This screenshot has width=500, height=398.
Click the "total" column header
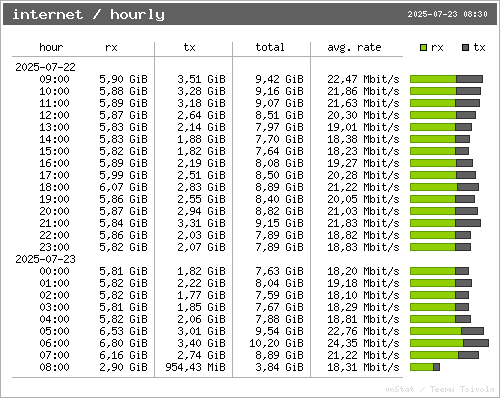[x=270, y=47]
